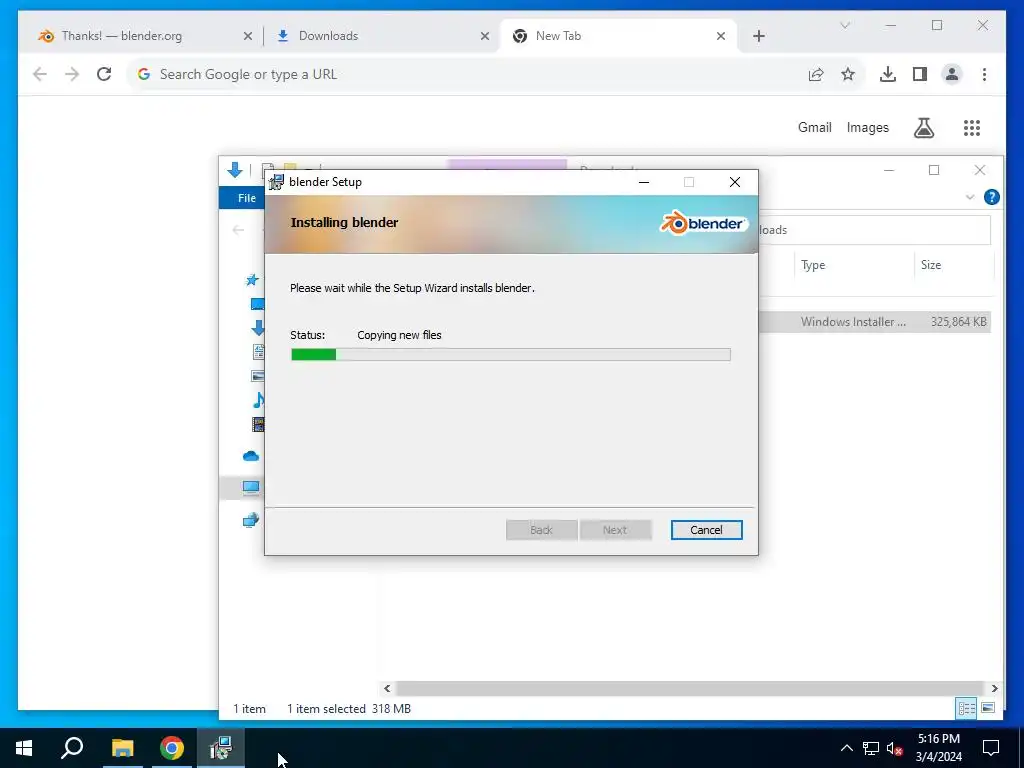This screenshot has width=1024, height=768.
Task: Switch Explorer to large icons view
Action: [988, 708]
